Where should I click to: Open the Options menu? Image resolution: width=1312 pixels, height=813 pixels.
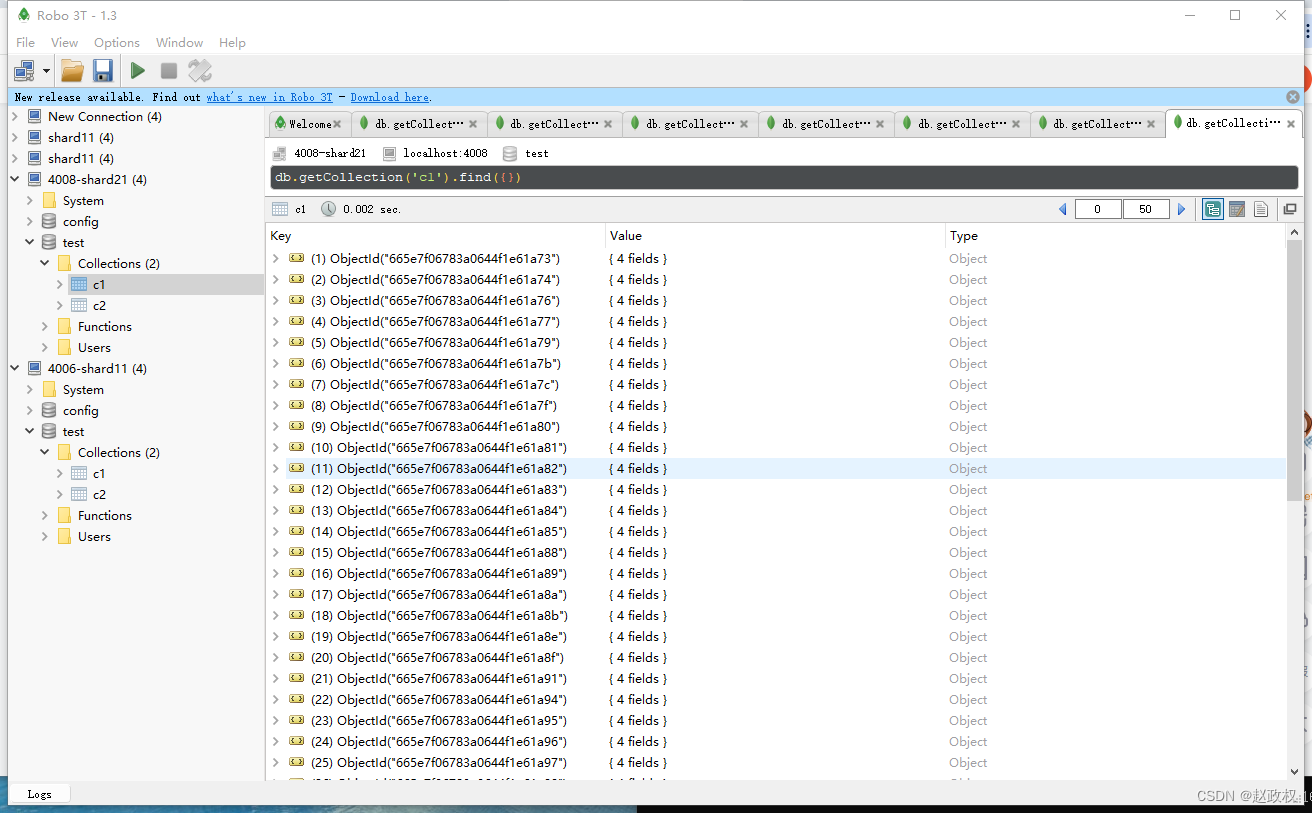(116, 42)
